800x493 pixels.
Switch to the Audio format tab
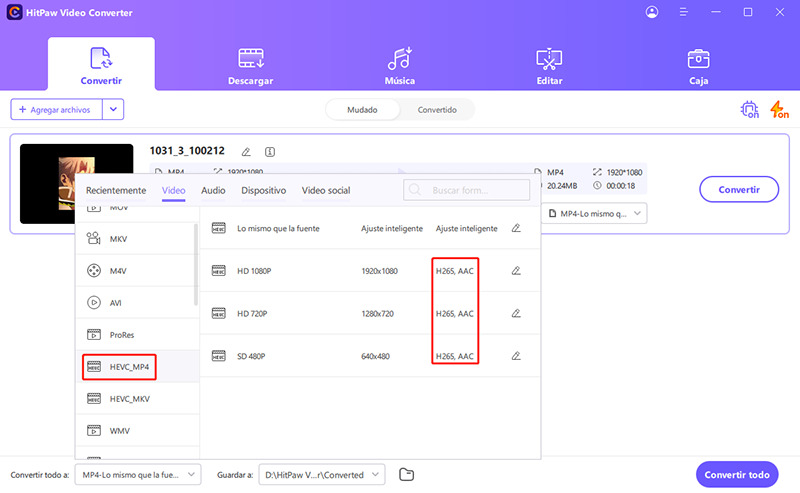coord(213,190)
